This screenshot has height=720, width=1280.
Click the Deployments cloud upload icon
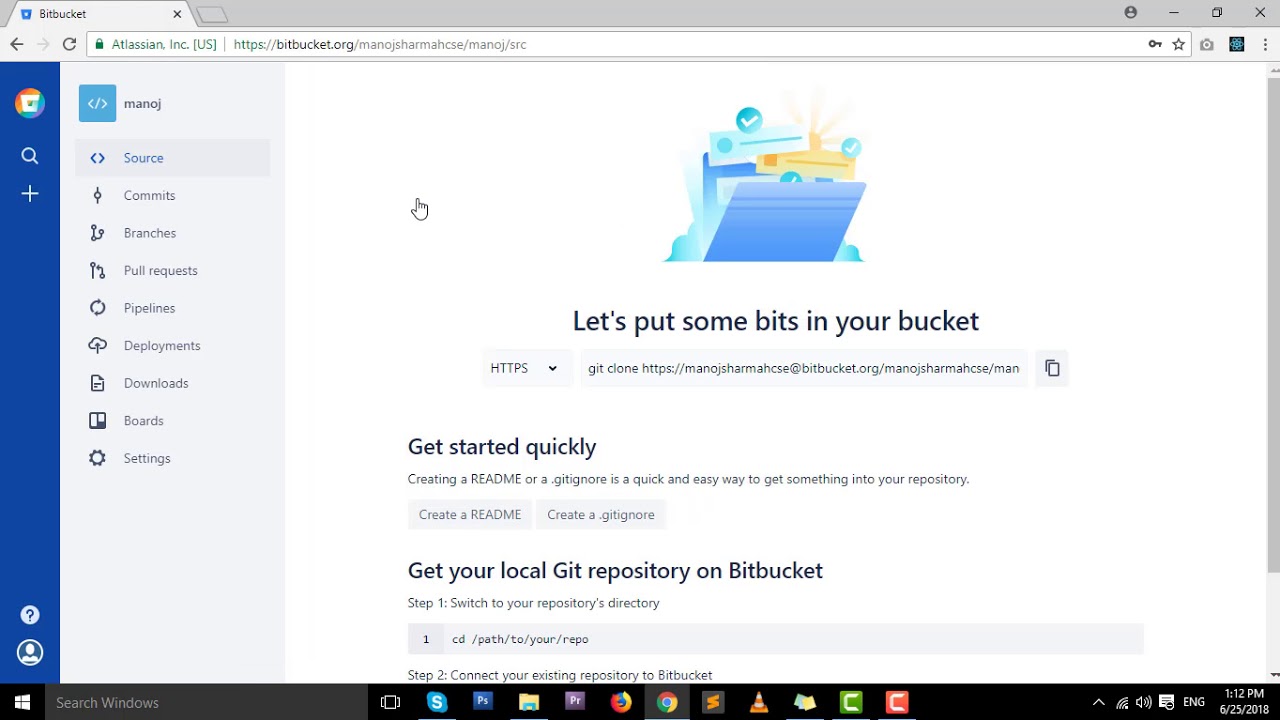(97, 346)
